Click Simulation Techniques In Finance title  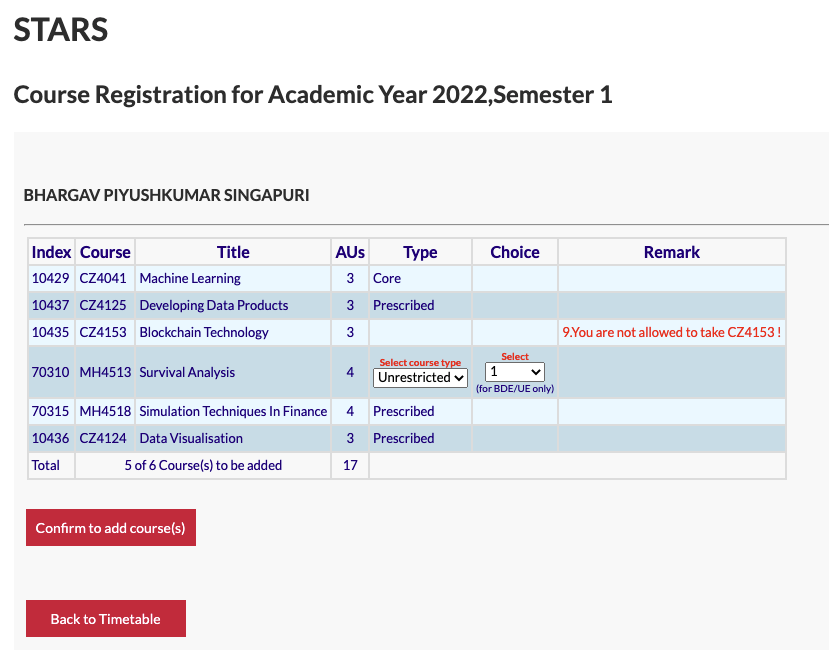233,411
